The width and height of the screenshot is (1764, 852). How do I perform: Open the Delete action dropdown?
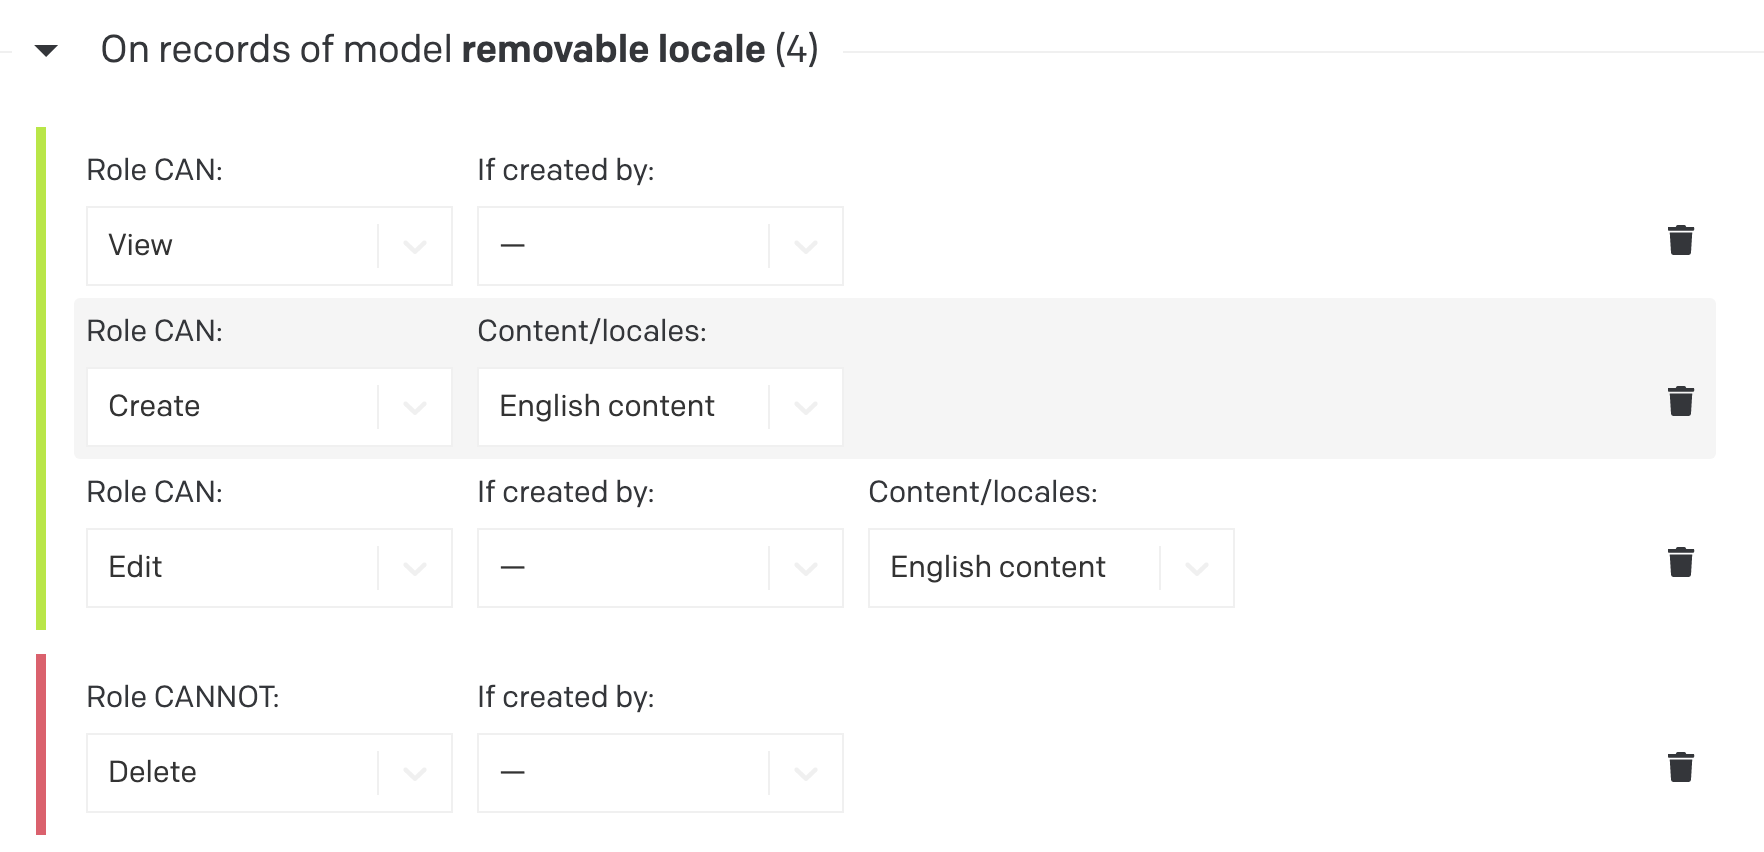click(269, 773)
